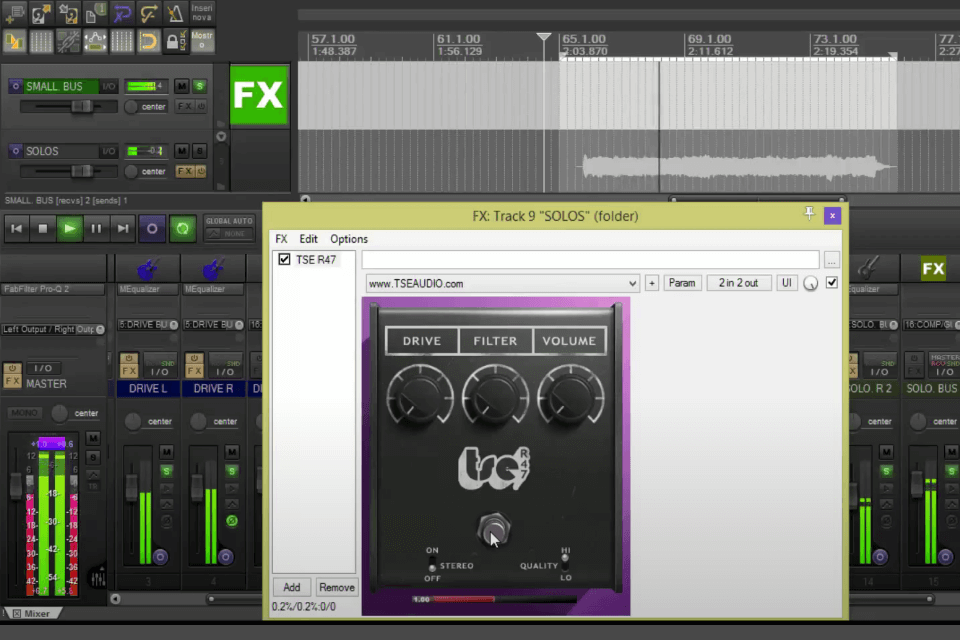Click the Add button in FX window
Image resolution: width=960 pixels, height=640 pixels.
click(x=291, y=588)
